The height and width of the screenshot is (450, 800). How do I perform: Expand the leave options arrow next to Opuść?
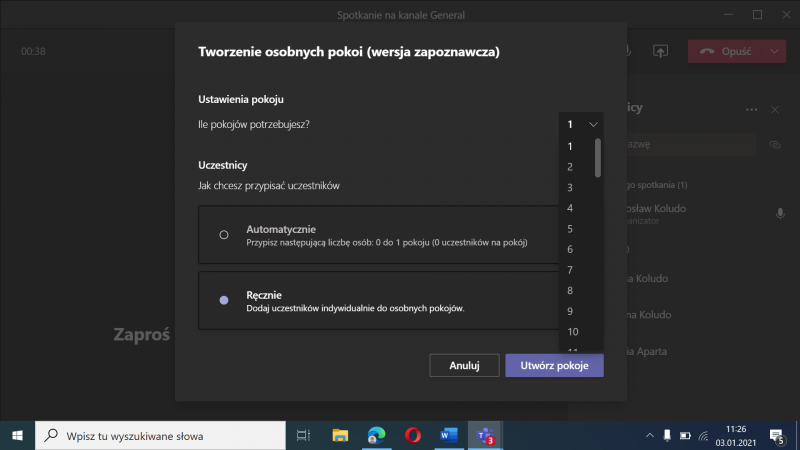pyautogui.click(x=774, y=52)
